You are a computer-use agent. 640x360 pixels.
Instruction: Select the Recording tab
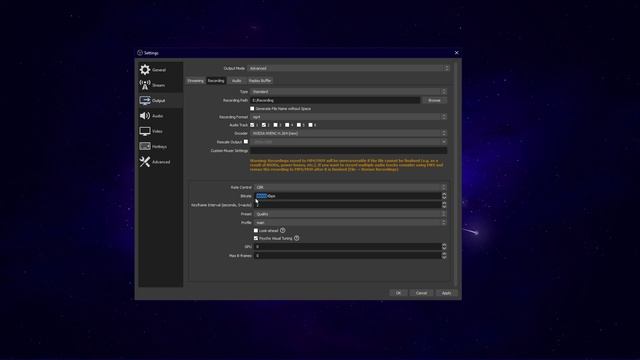point(216,81)
